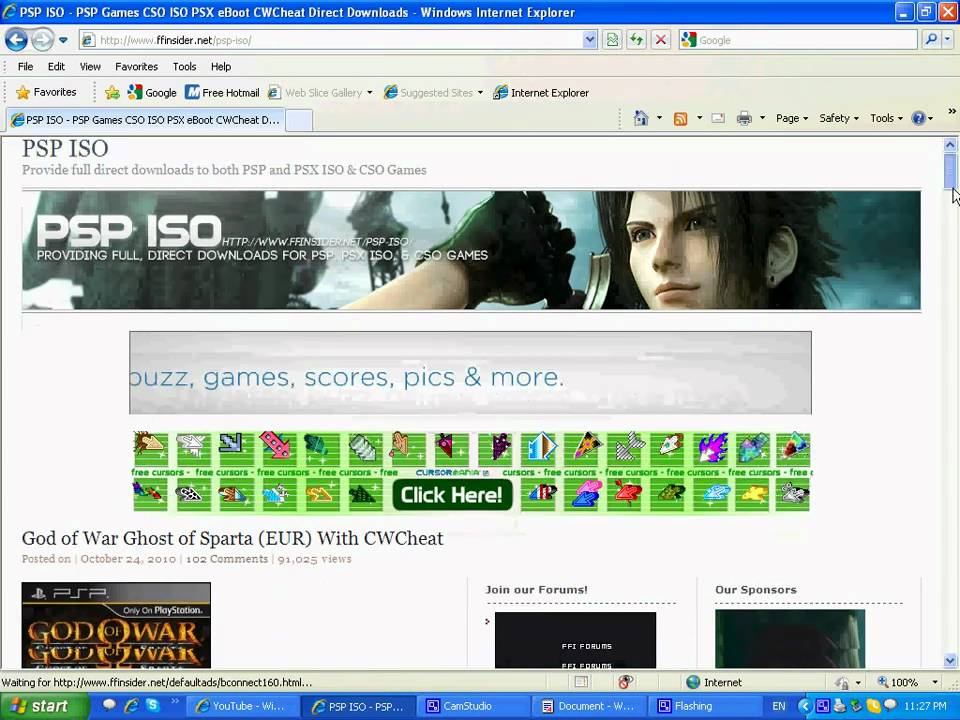The width and height of the screenshot is (960, 720).
Task: Expand the Feeds dropdown arrow
Action: click(699, 118)
